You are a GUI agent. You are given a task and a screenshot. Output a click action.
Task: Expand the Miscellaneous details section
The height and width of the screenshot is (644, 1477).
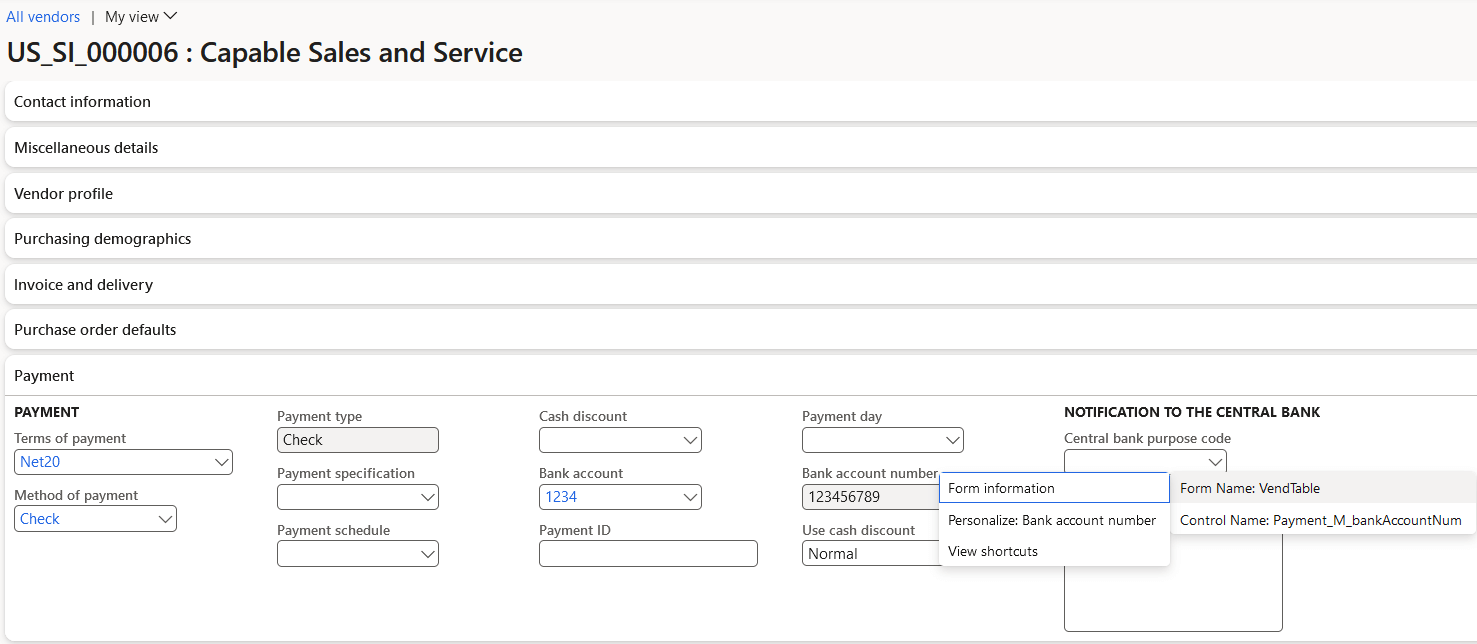point(740,148)
